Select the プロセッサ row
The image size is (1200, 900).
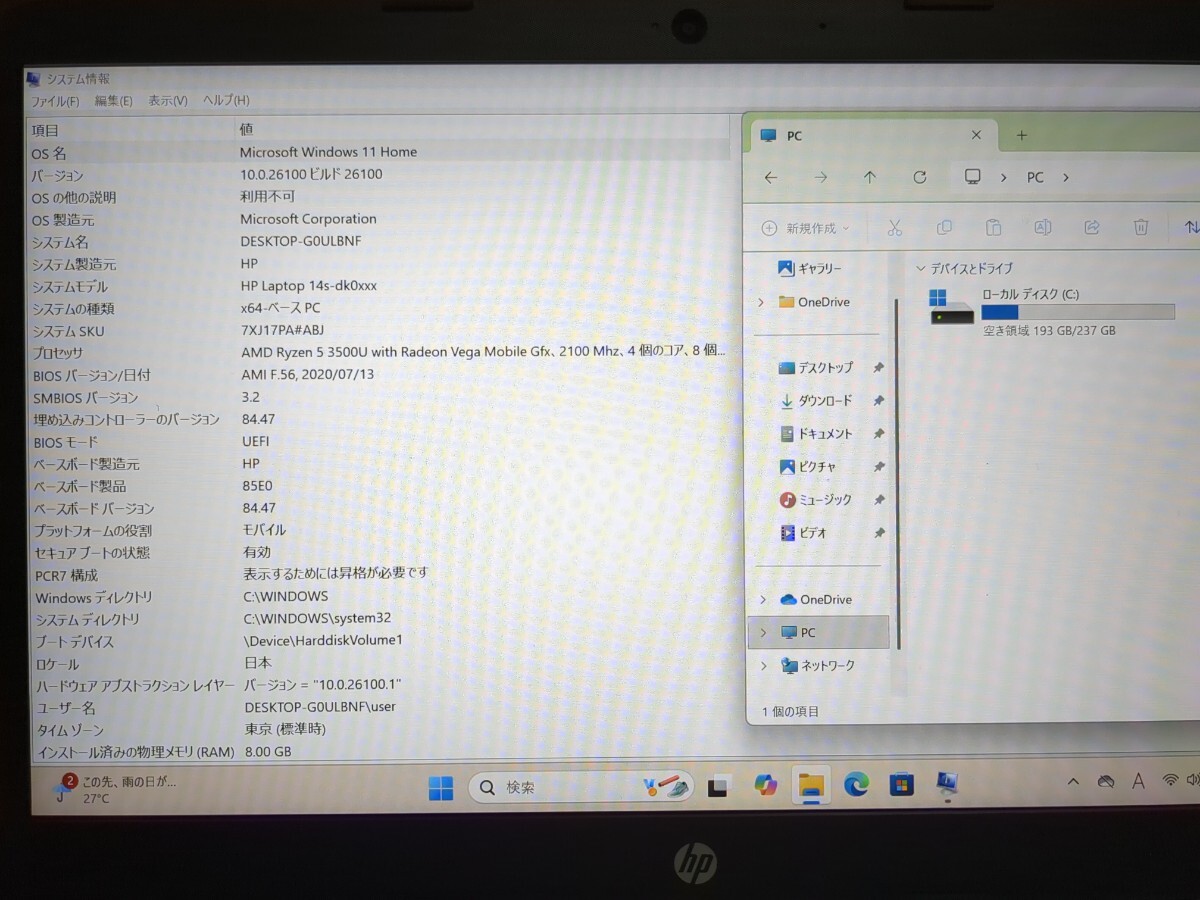coord(379,352)
